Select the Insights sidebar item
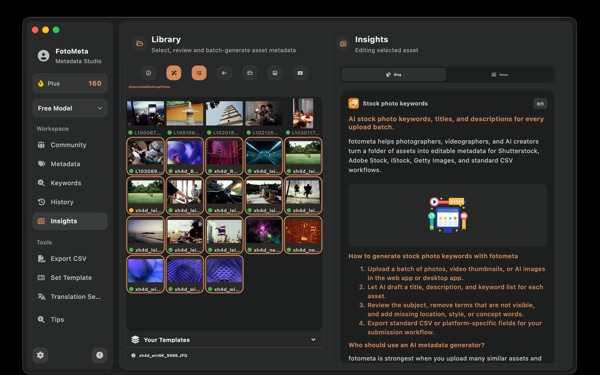Image resolution: width=600 pixels, height=375 pixels. coord(70,221)
